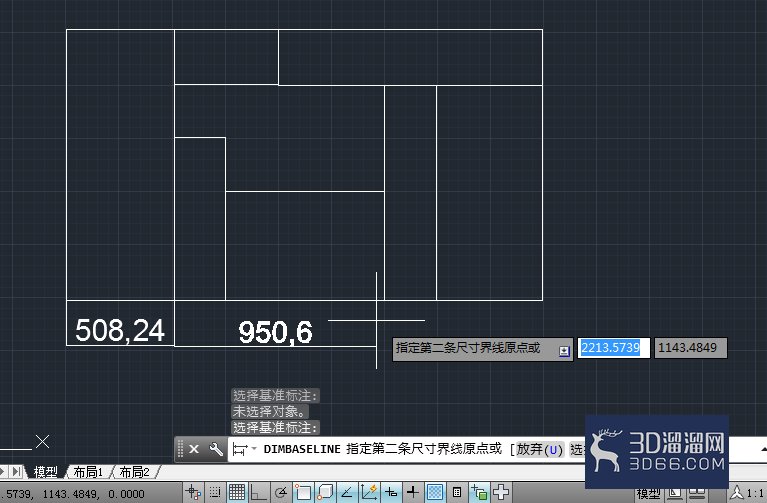Jump to the last layout tab with the arrow
The width and height of the screenshot is (767, 503).
tap(17, 472)
